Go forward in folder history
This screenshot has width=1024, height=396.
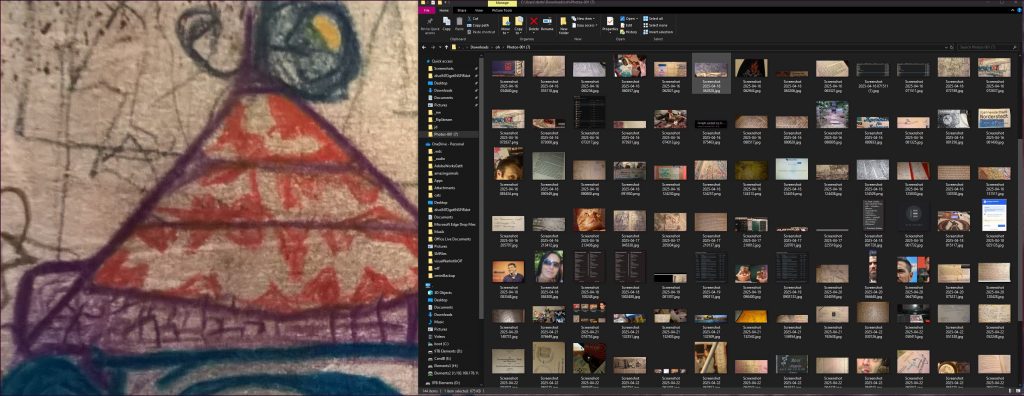click(x=433, y=47)
